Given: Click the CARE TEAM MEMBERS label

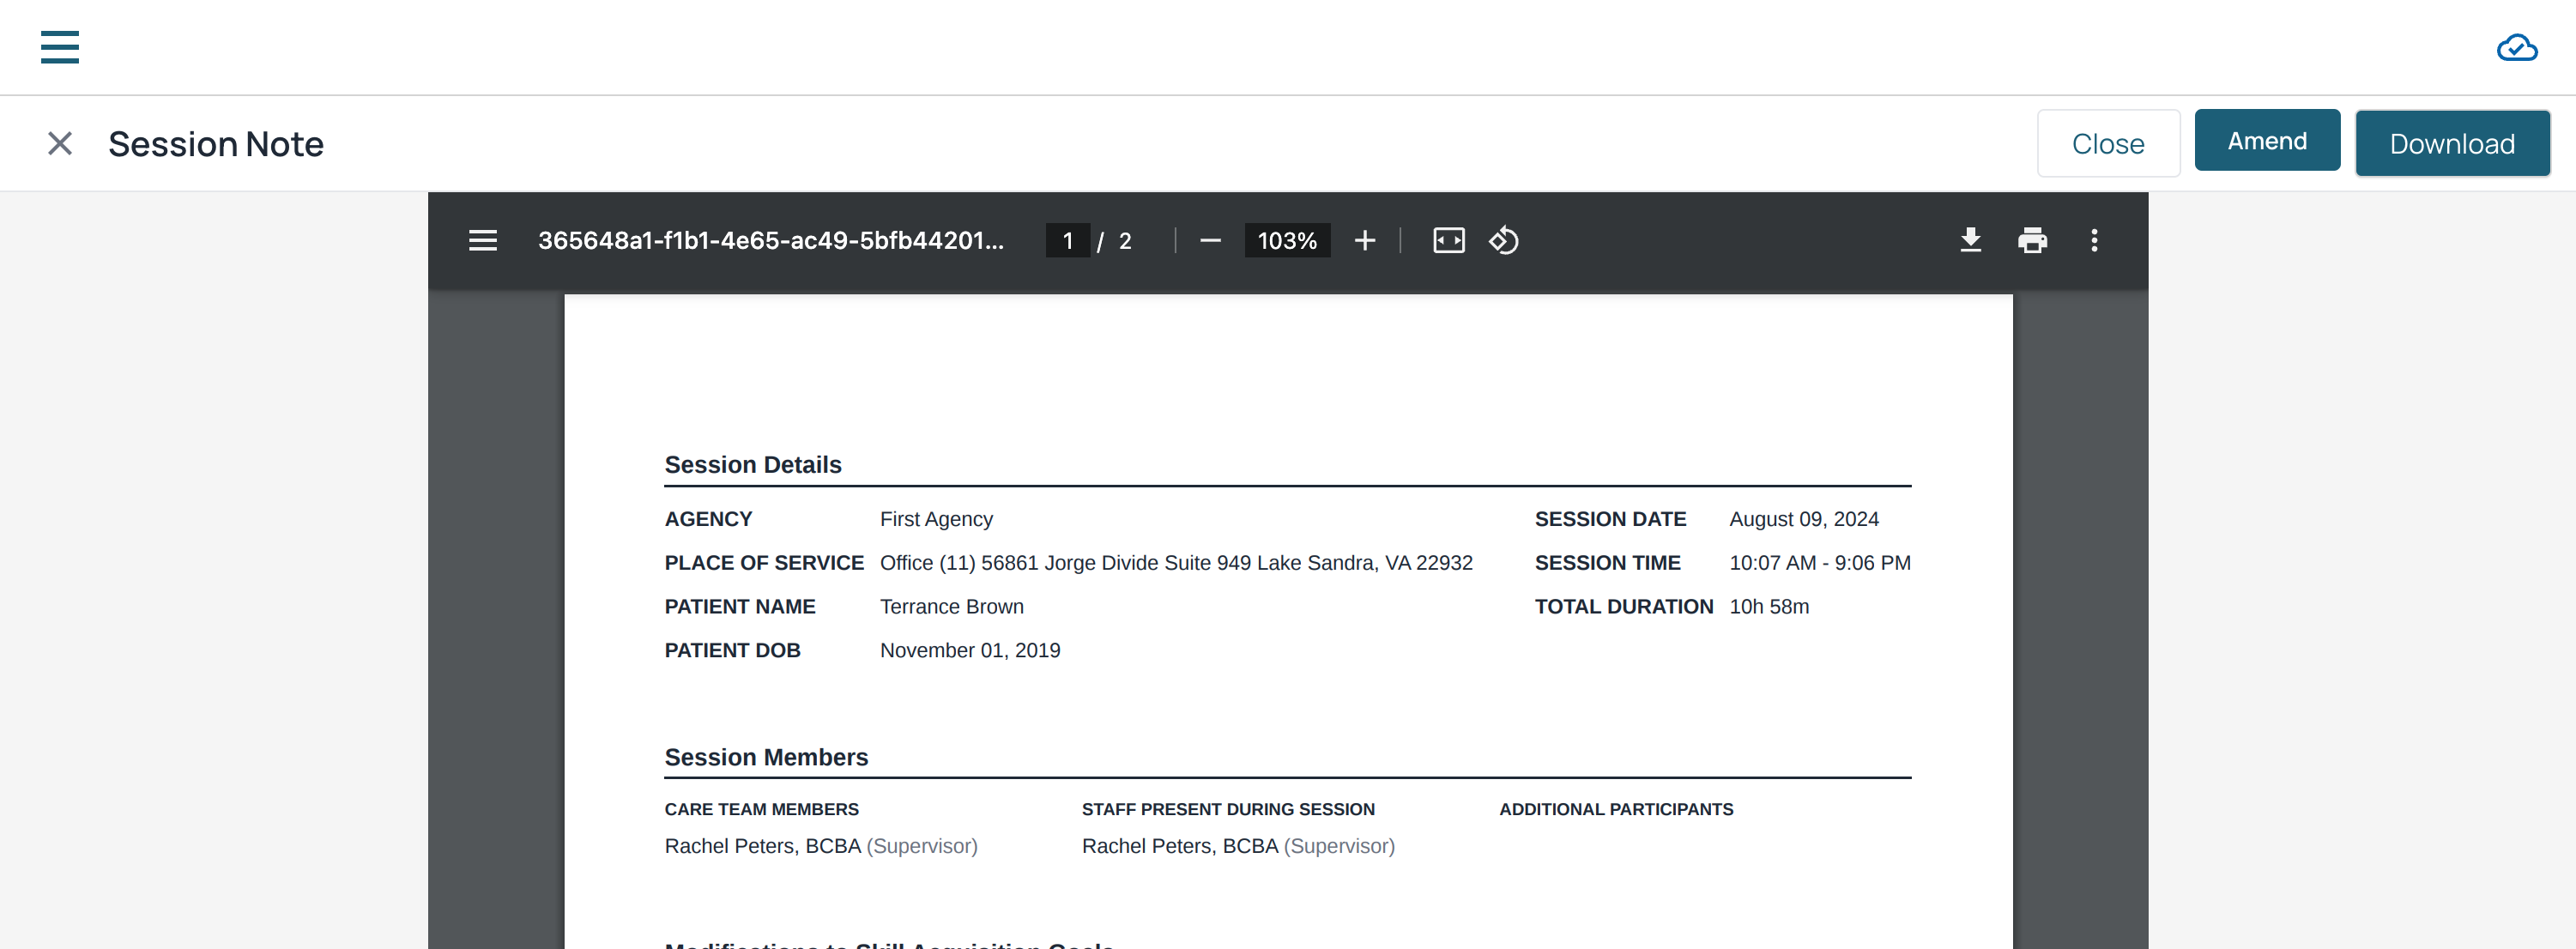Looking at the screenshot, I should pos(761,809).
